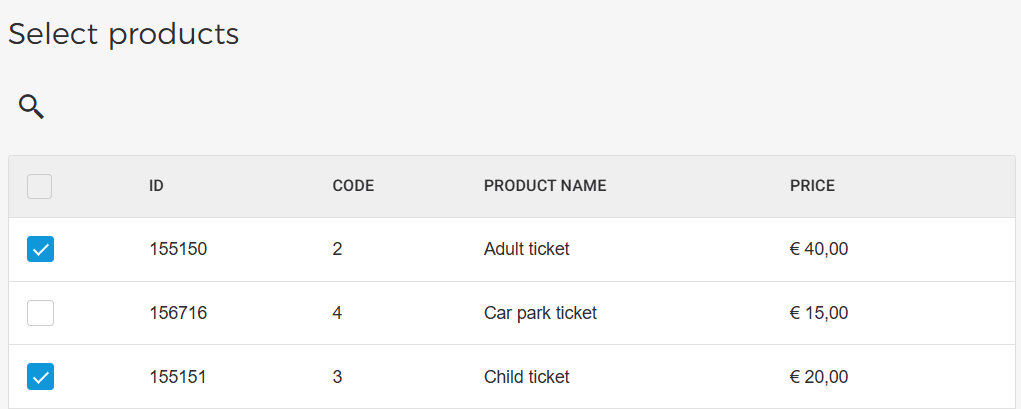Uncheck the Child ticket checkbox
1021x409 pixels.
click(x=40, y=377)
